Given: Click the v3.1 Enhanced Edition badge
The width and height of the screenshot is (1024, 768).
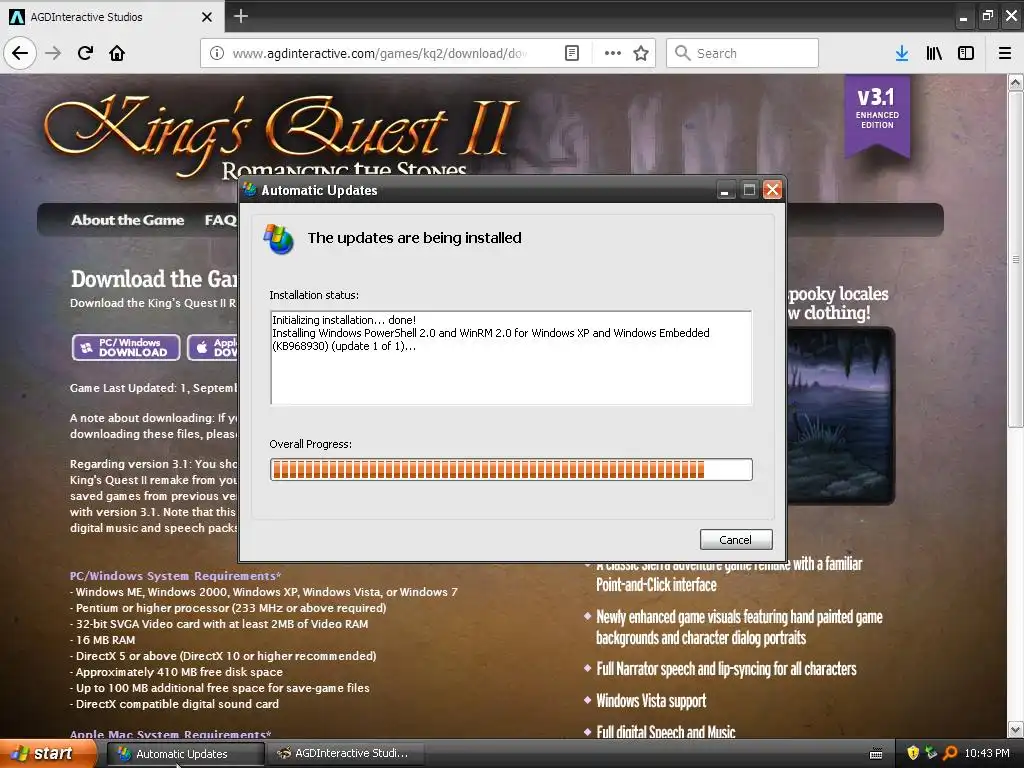Looking at the screenshot, I should click(x=876, y=115).
